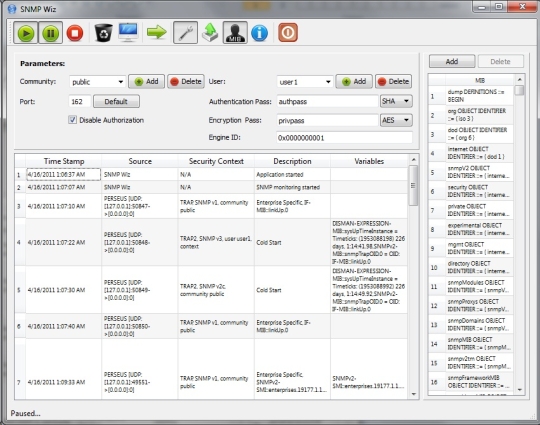
Task: Click the MIB column header
Action: pyautogui.click(x=480, y=80)
